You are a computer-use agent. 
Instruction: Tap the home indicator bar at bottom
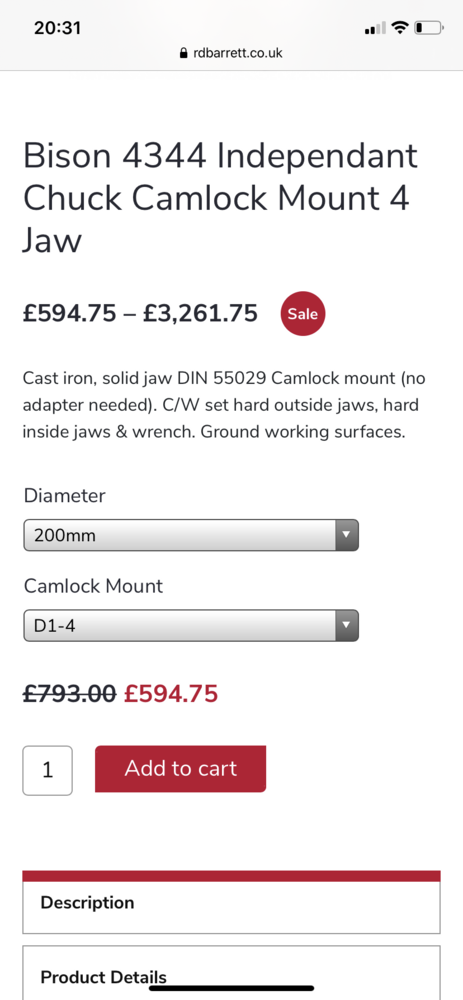[232, 988]
